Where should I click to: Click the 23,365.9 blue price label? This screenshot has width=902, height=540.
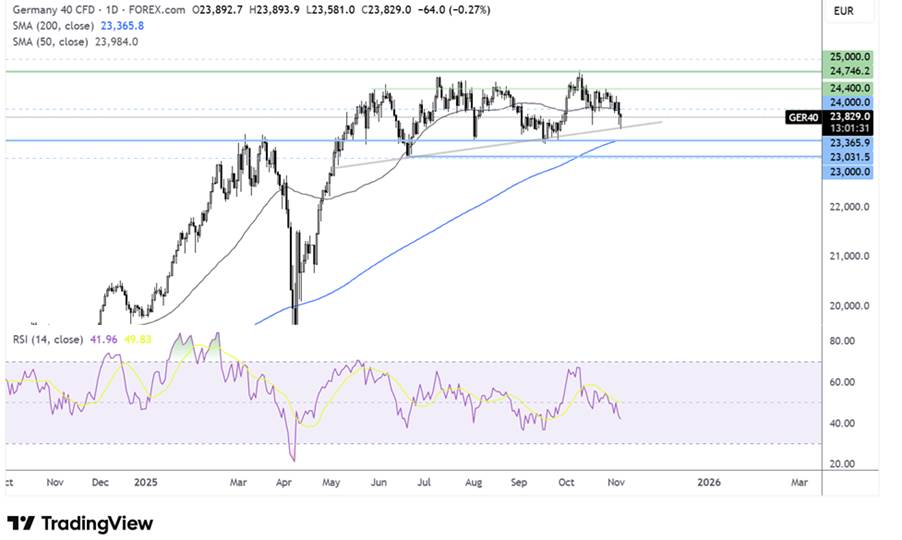(x=846, y=143)
